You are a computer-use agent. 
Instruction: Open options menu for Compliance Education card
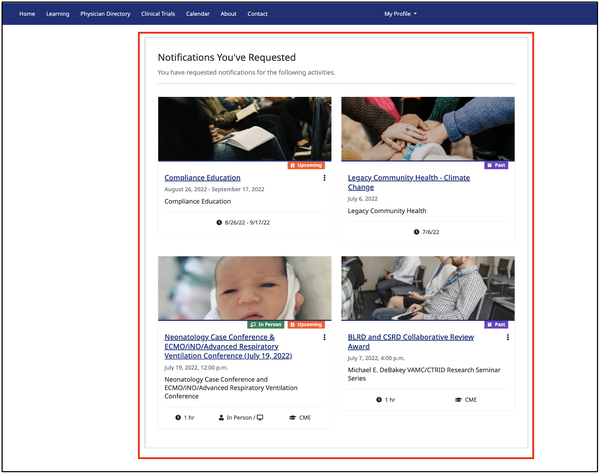point(324,178)
